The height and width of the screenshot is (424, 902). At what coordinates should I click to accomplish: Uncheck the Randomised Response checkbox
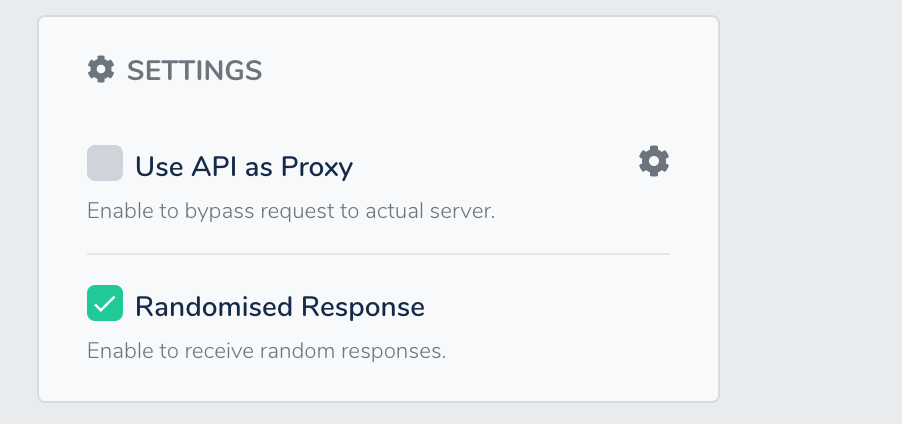pyautogui.click(x=105, y=303)
